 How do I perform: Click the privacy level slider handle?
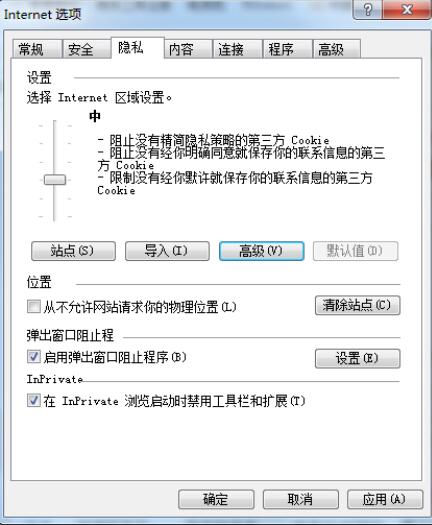tap(55, 179)
